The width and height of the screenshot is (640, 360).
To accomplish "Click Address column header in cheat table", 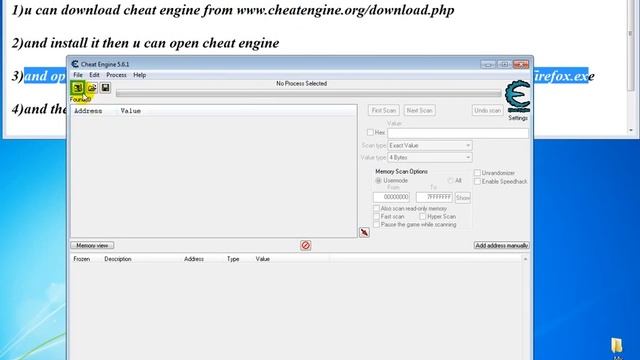I will coord(194,259).
